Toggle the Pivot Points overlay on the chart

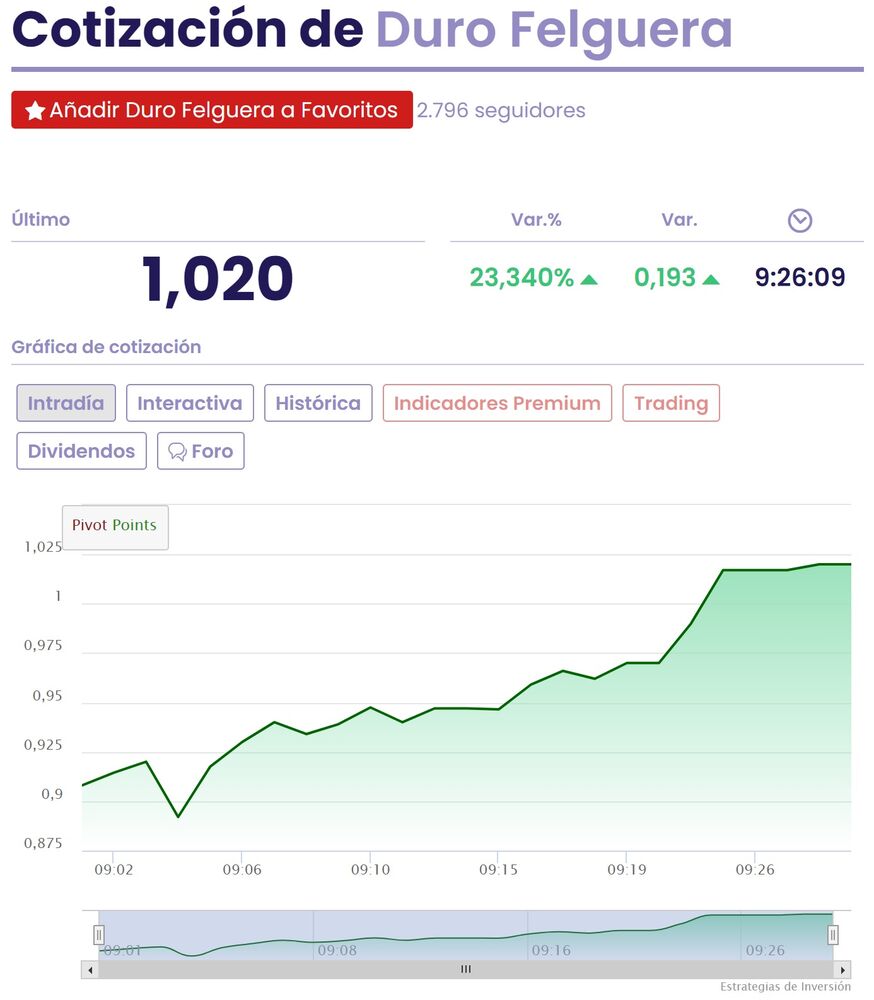pyautogui.click(x=115, y=526)
